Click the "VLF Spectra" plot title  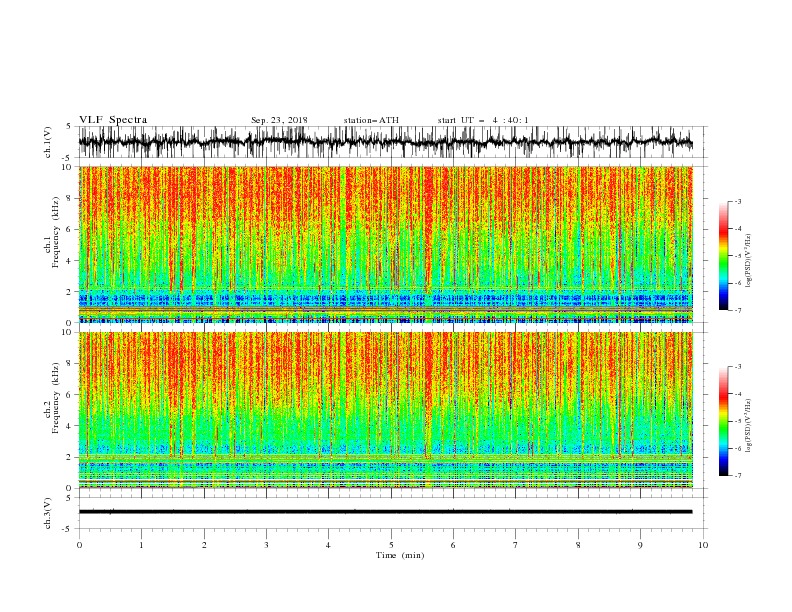[x=113, y=120]
